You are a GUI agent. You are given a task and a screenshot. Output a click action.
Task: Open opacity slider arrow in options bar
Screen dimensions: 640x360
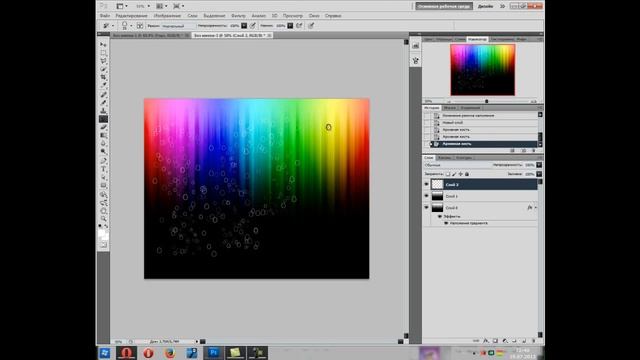pyautogui.click(x=244, y=26)
